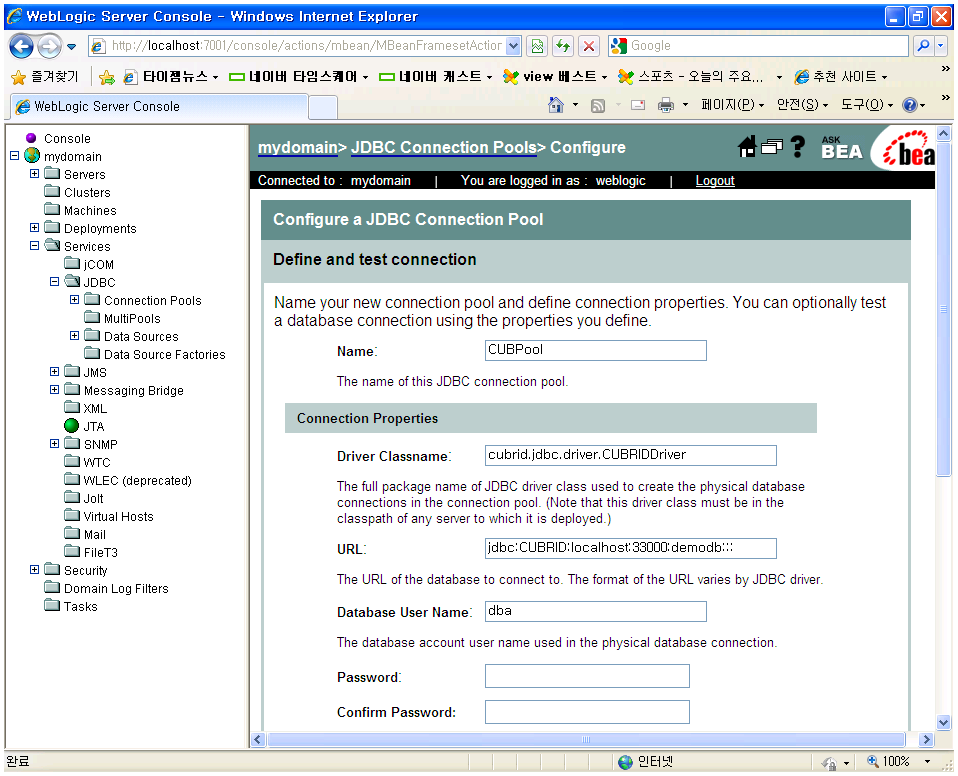Click the Ask BEA logo
958x776 pixels.
click(x=841, y=147)
